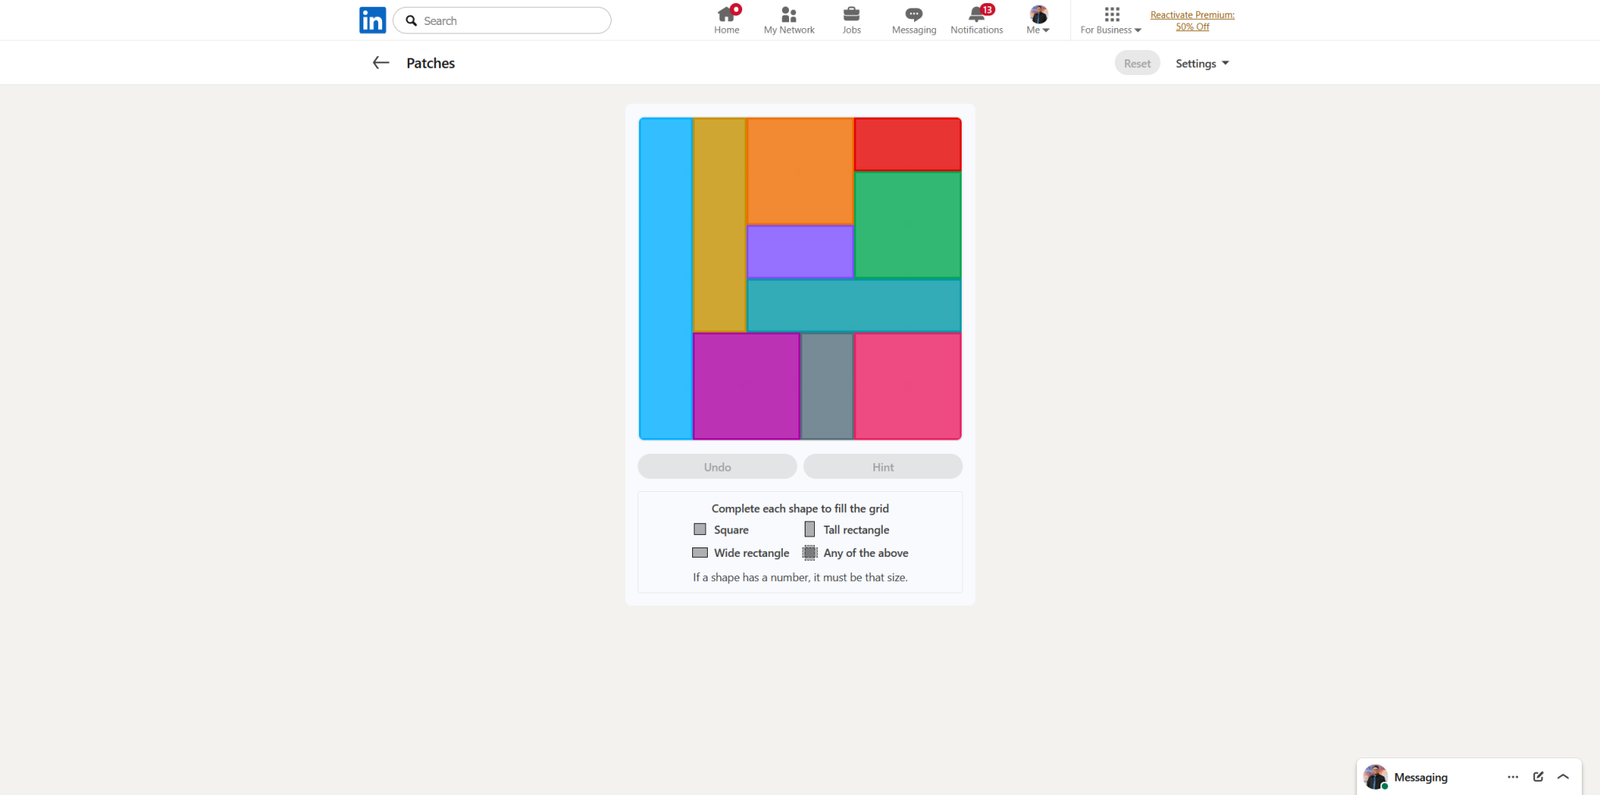Open the Jobs briefcase icon
1600x795 pixels.
tap(851, 20)
